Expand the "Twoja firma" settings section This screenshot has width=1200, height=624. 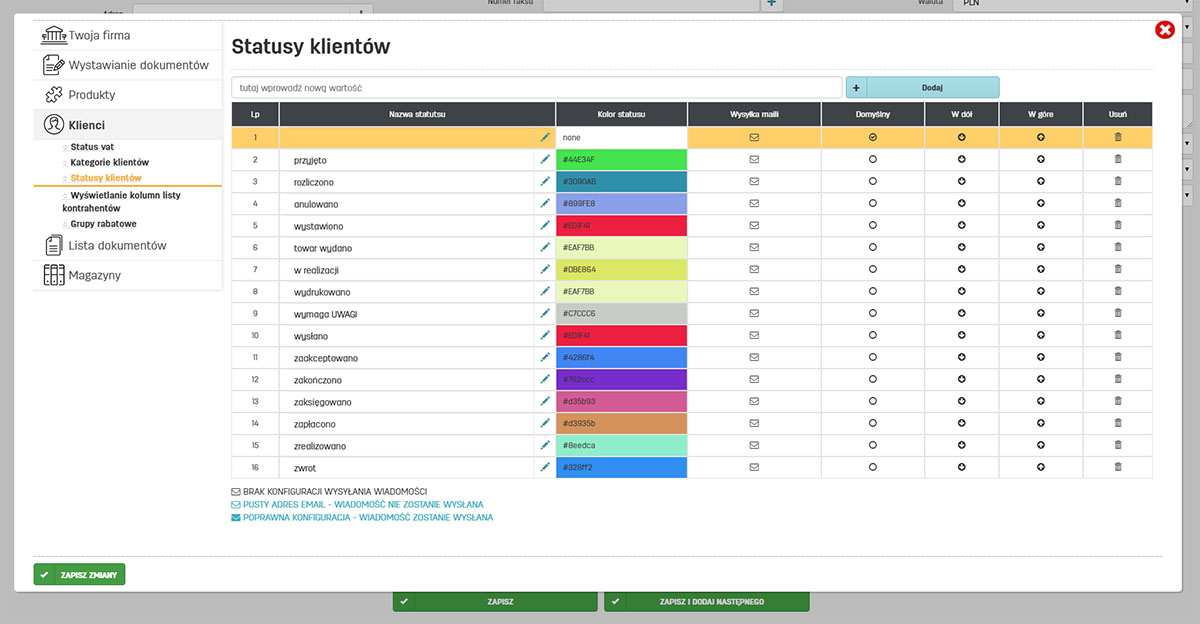pos(99,36)
